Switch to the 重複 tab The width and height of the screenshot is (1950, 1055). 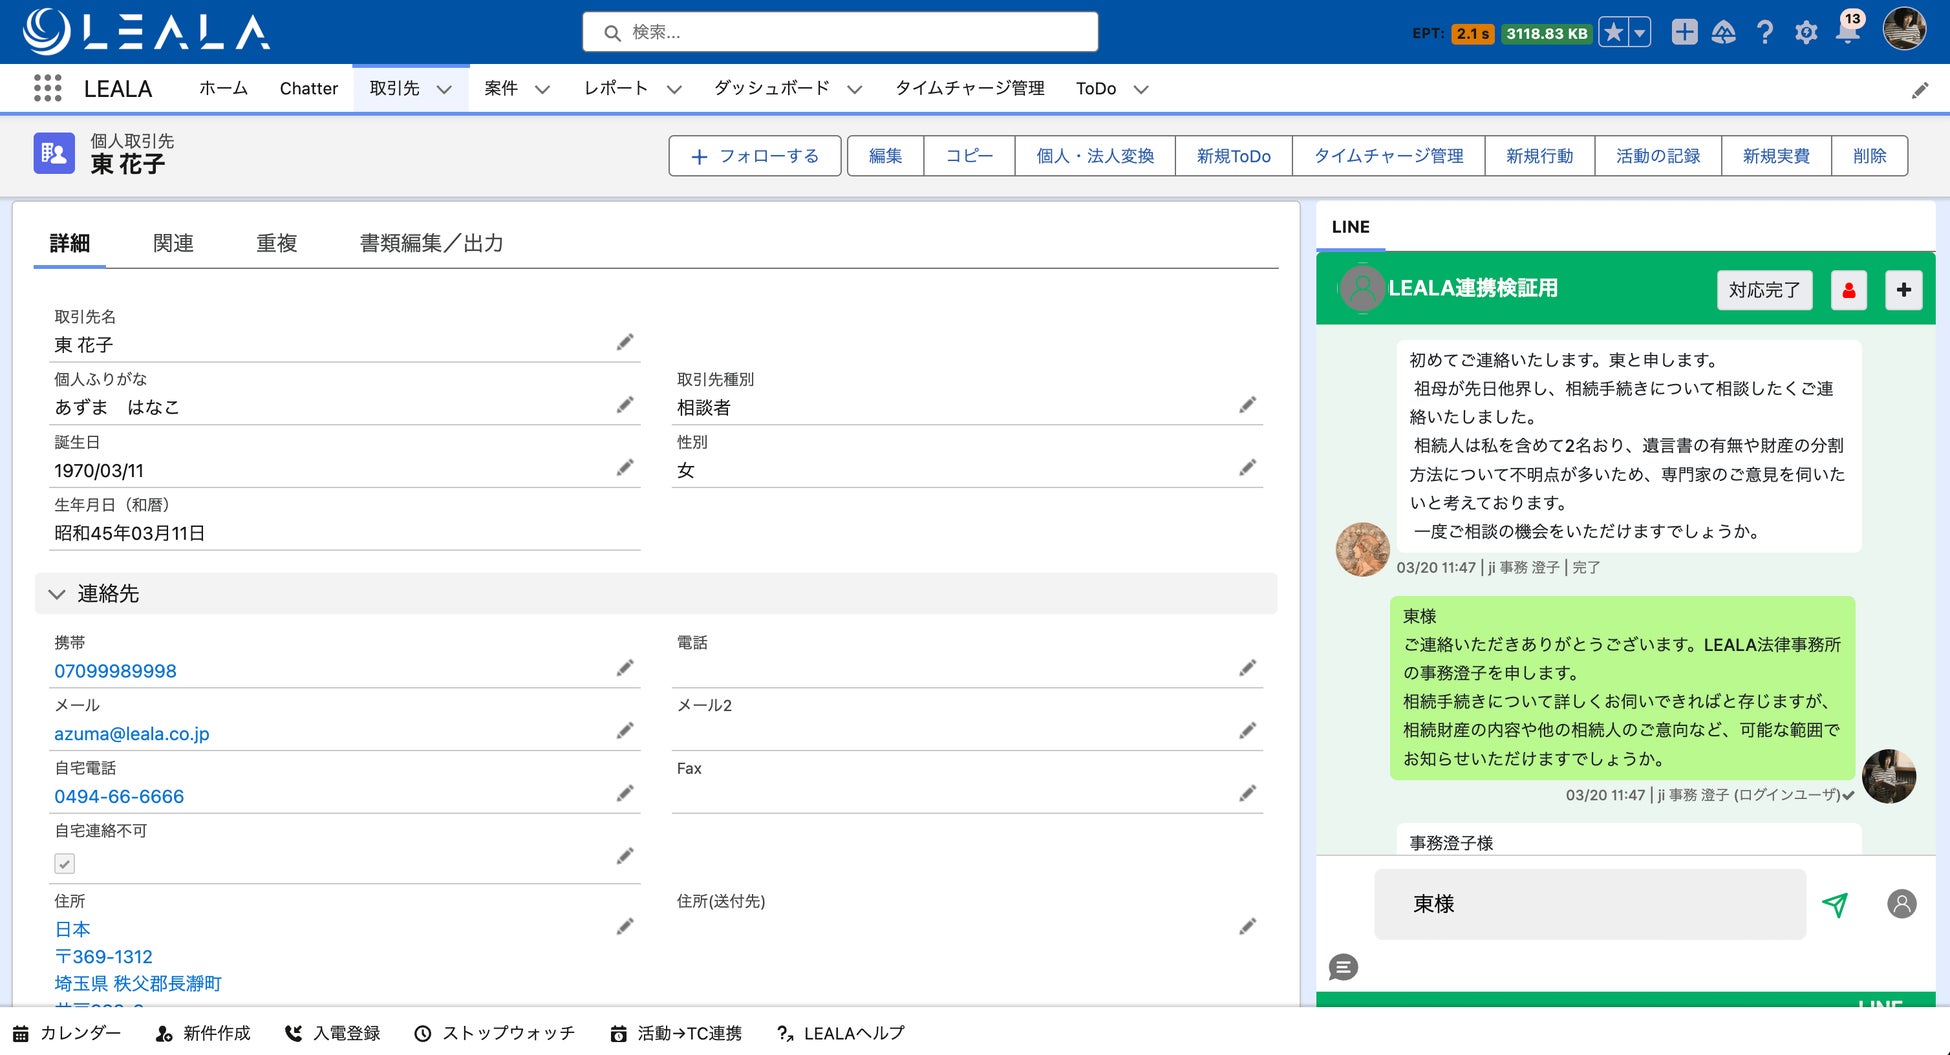[276, 243]
